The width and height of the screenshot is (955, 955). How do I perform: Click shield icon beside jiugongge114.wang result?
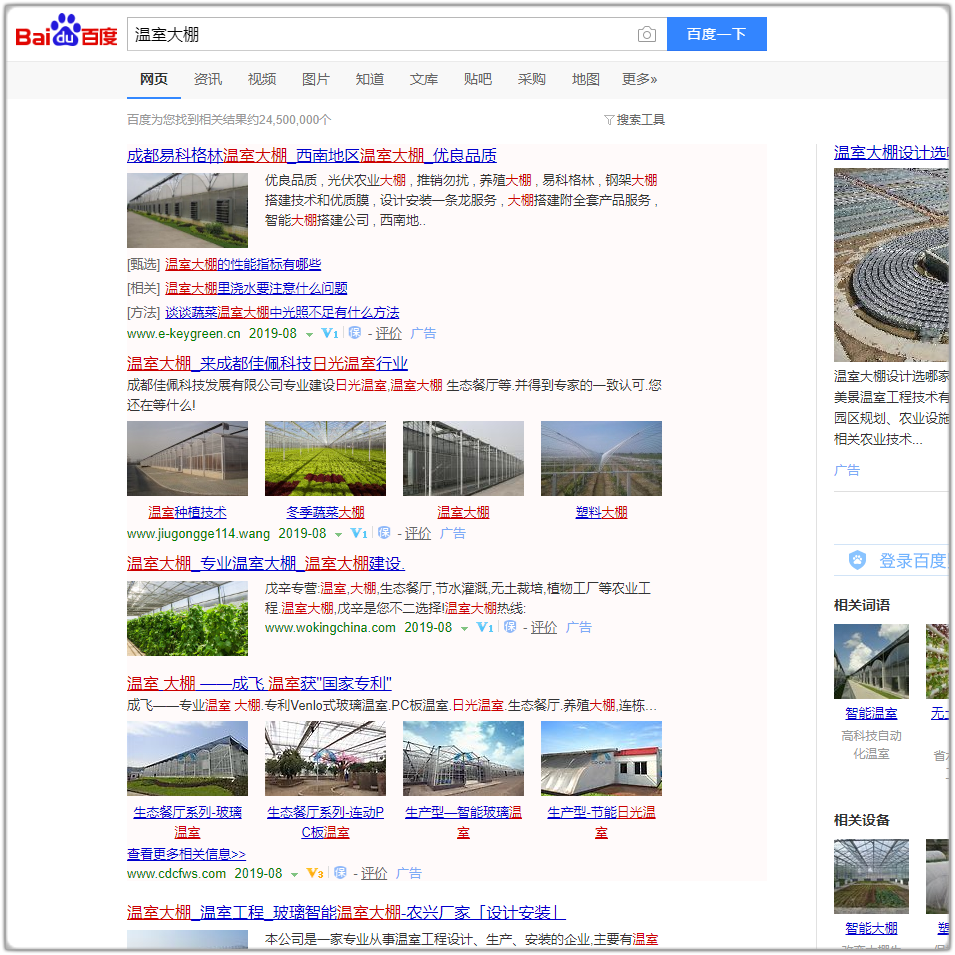(384, 533)
